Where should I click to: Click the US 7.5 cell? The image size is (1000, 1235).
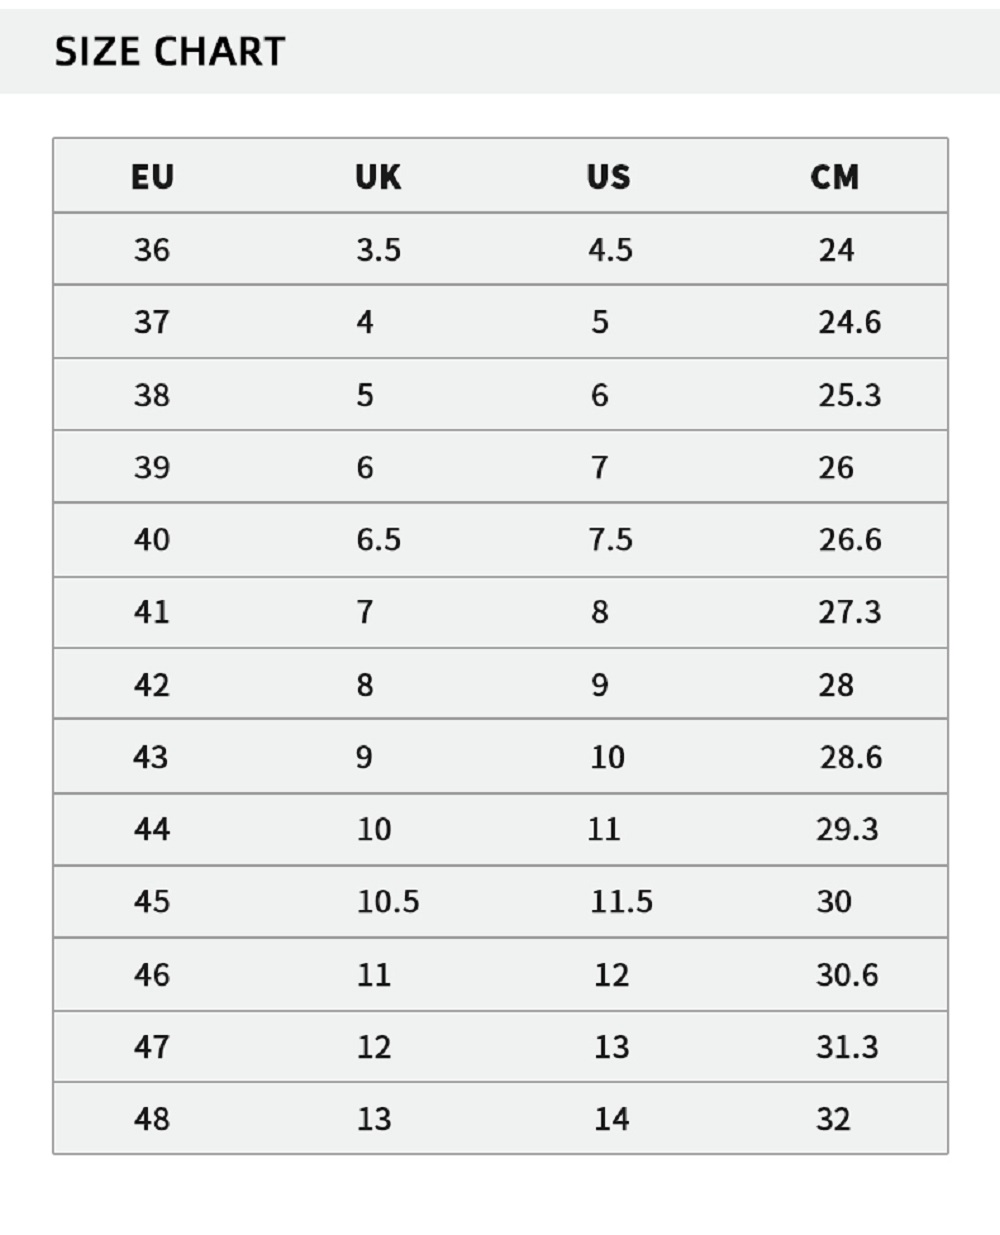tap(610, 540)
